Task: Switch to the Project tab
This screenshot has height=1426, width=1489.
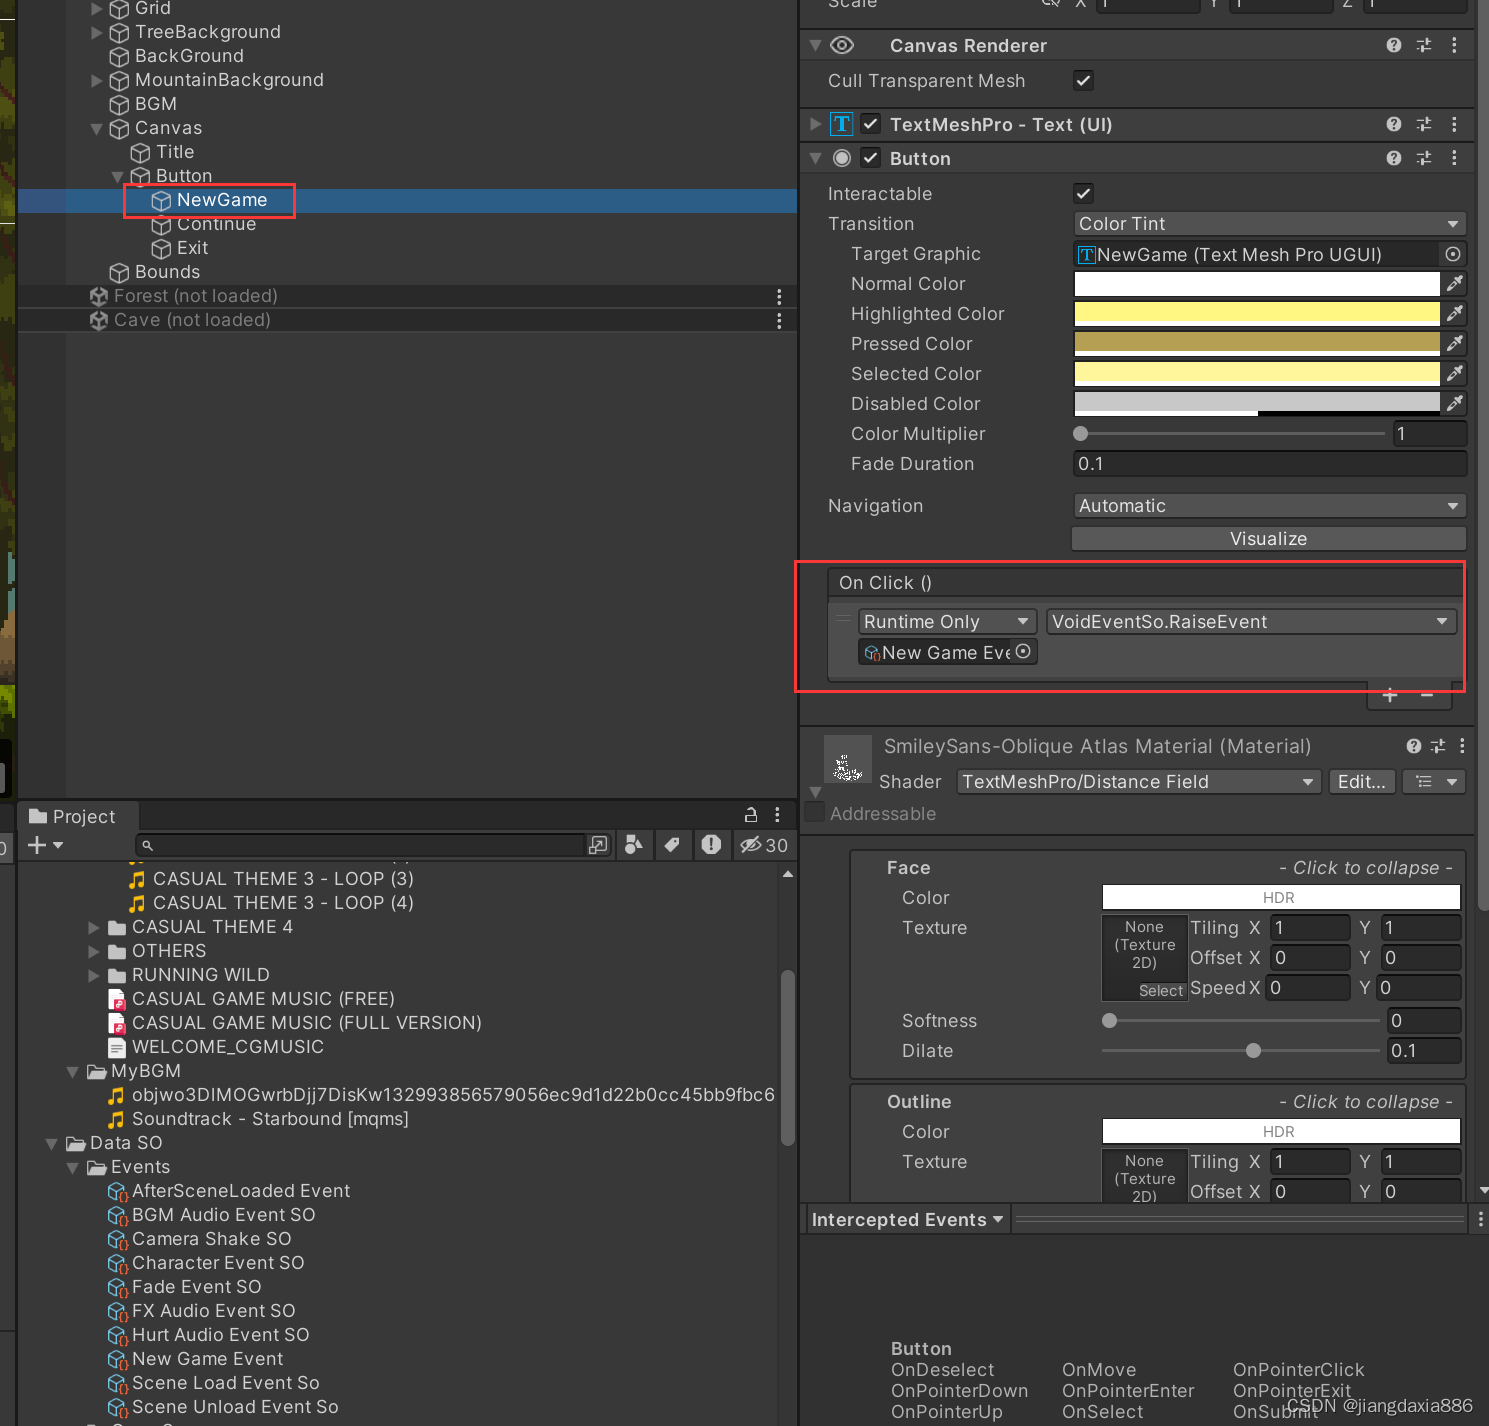Action: click(73, 816)
